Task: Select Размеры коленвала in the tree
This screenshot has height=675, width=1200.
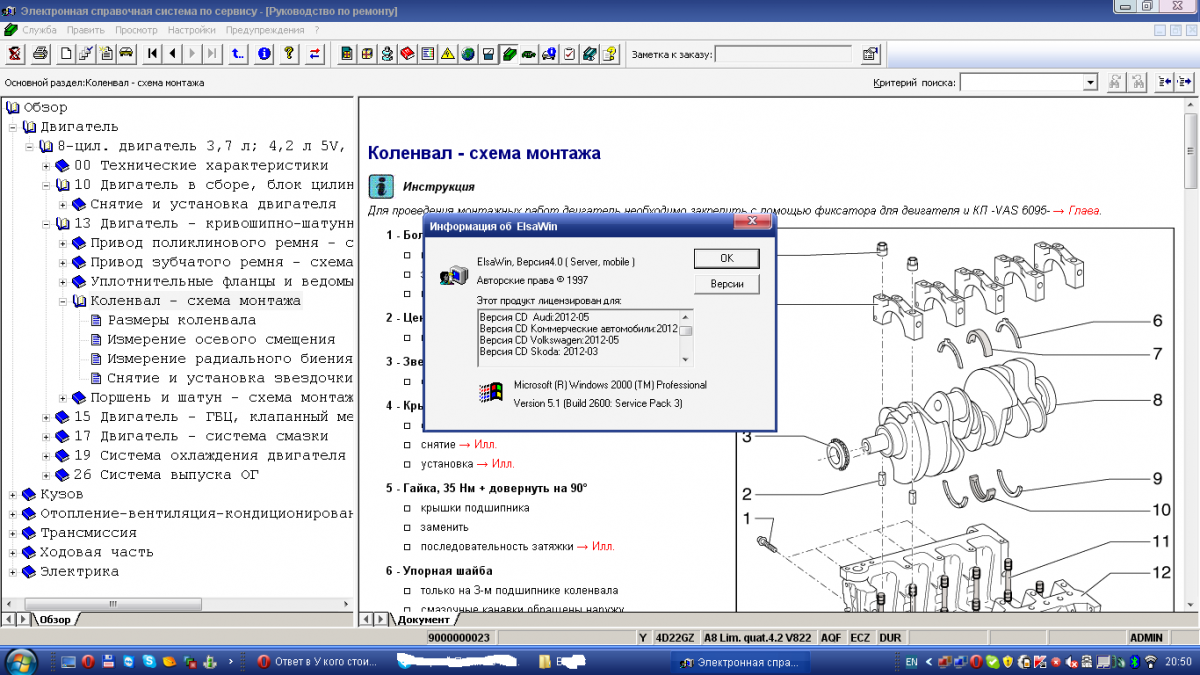Action: pos(181,320)
